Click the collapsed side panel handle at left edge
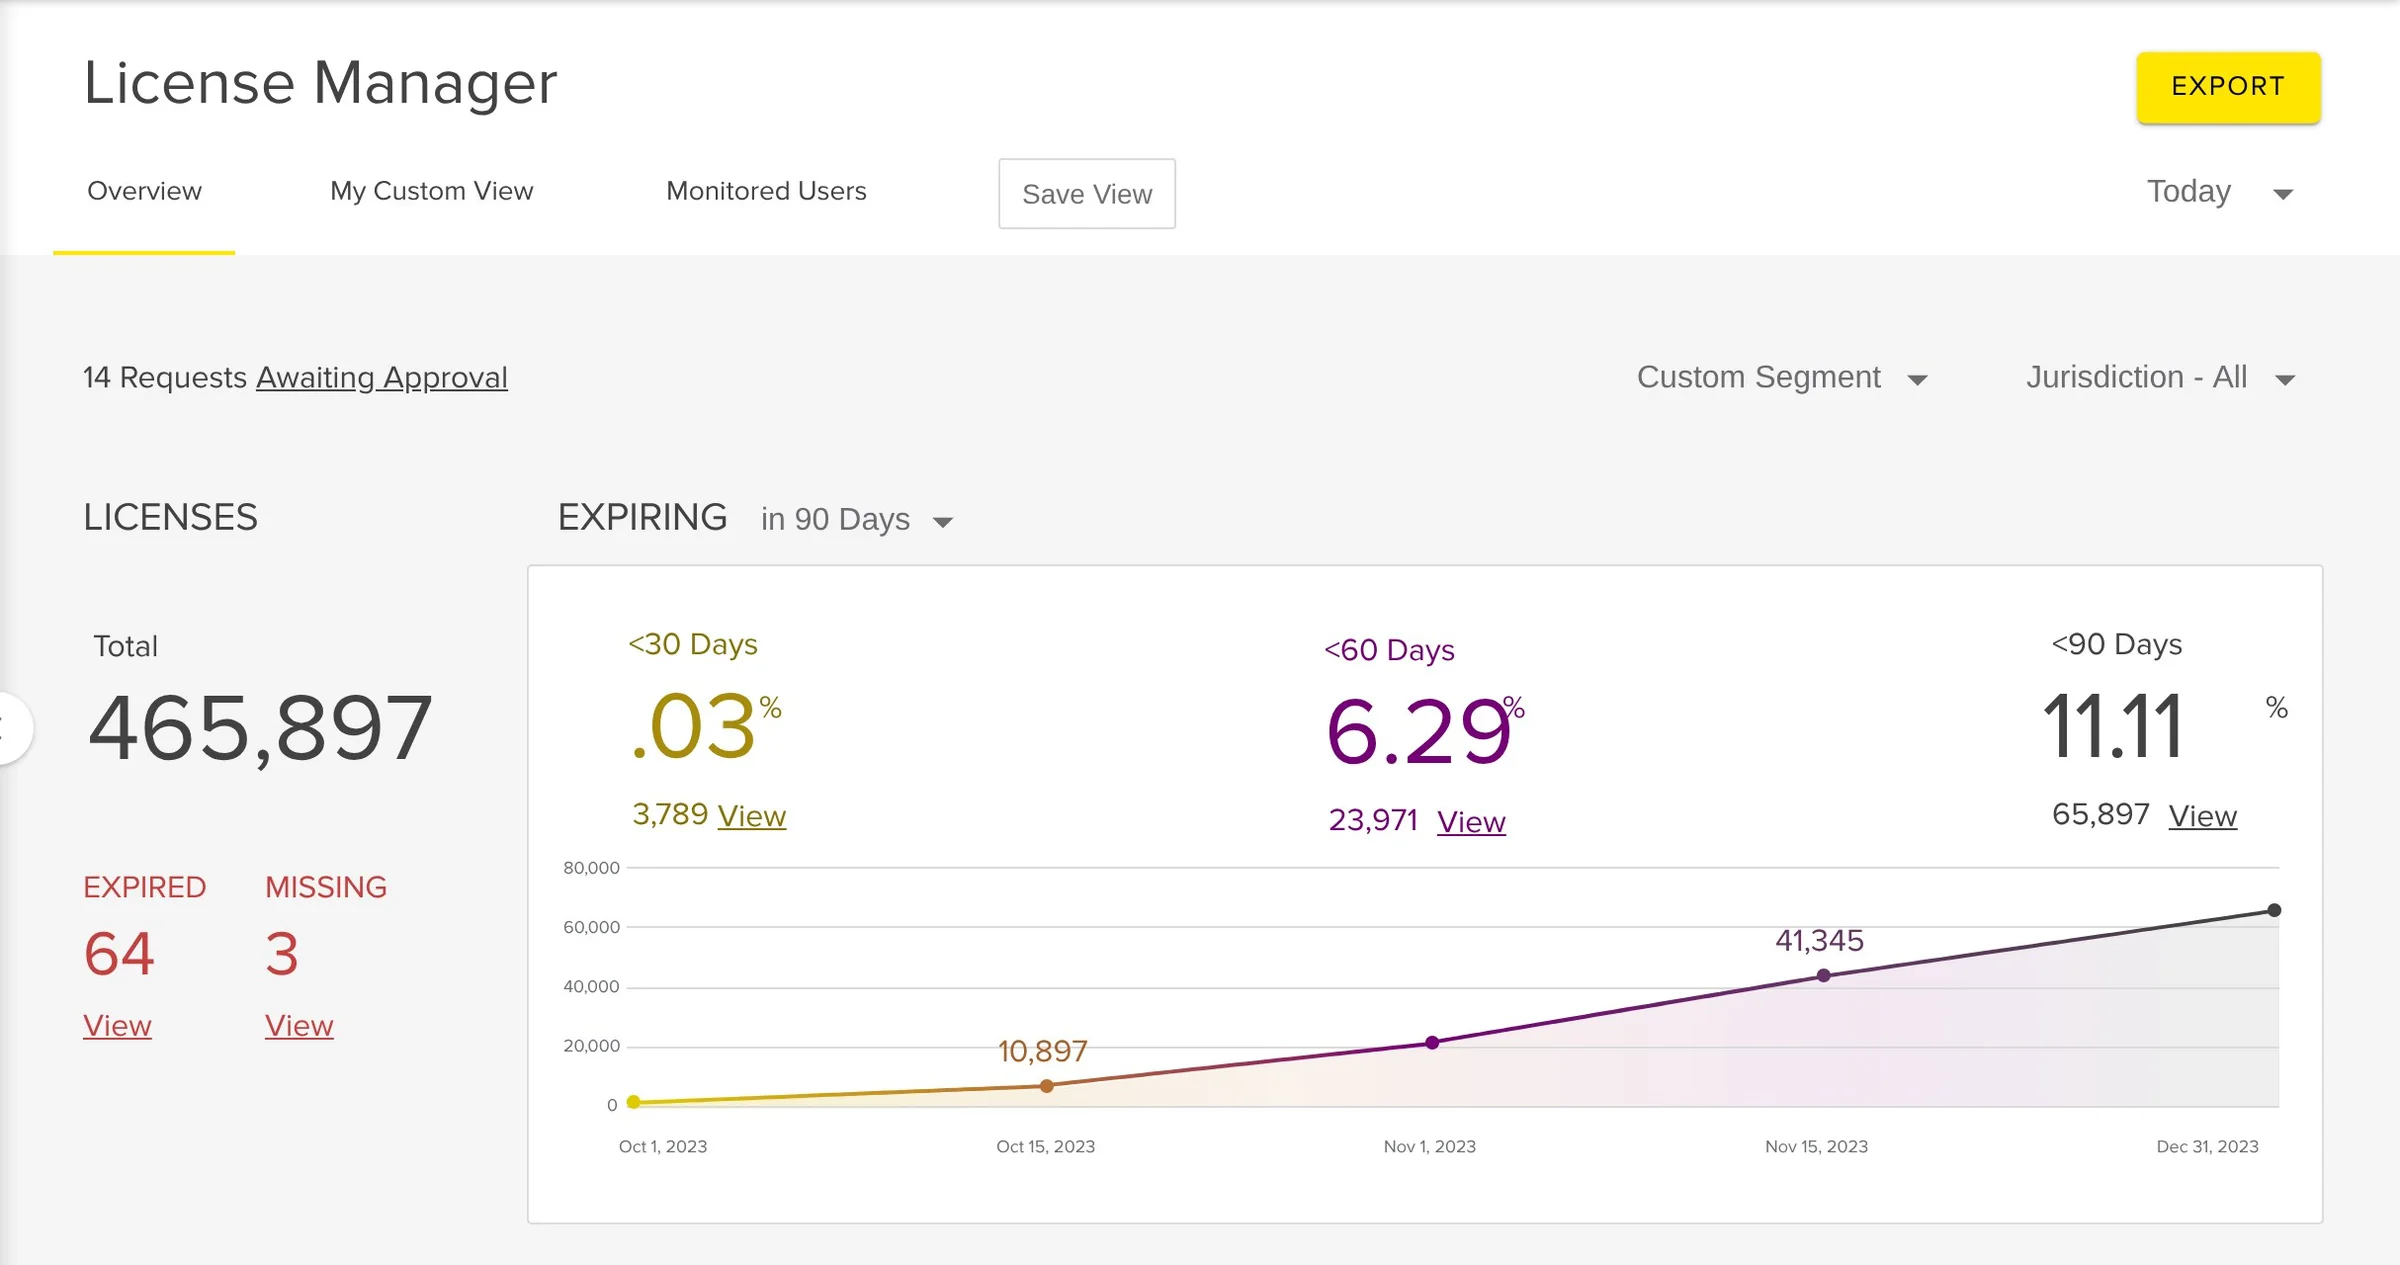The width and height of the screenshot is (2400, 1265). click(12, 728)
